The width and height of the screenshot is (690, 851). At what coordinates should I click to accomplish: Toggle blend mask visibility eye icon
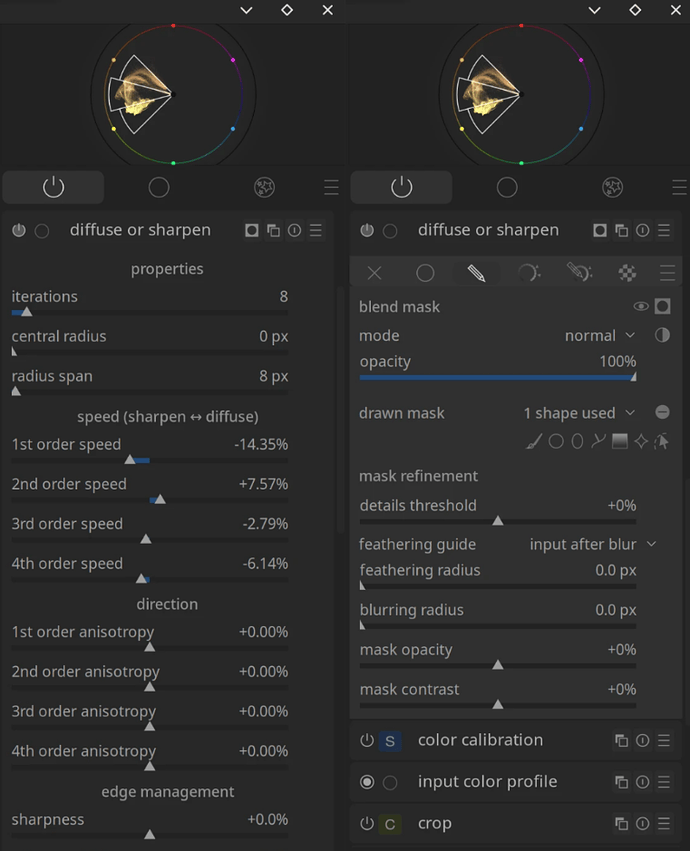[641, 307]
